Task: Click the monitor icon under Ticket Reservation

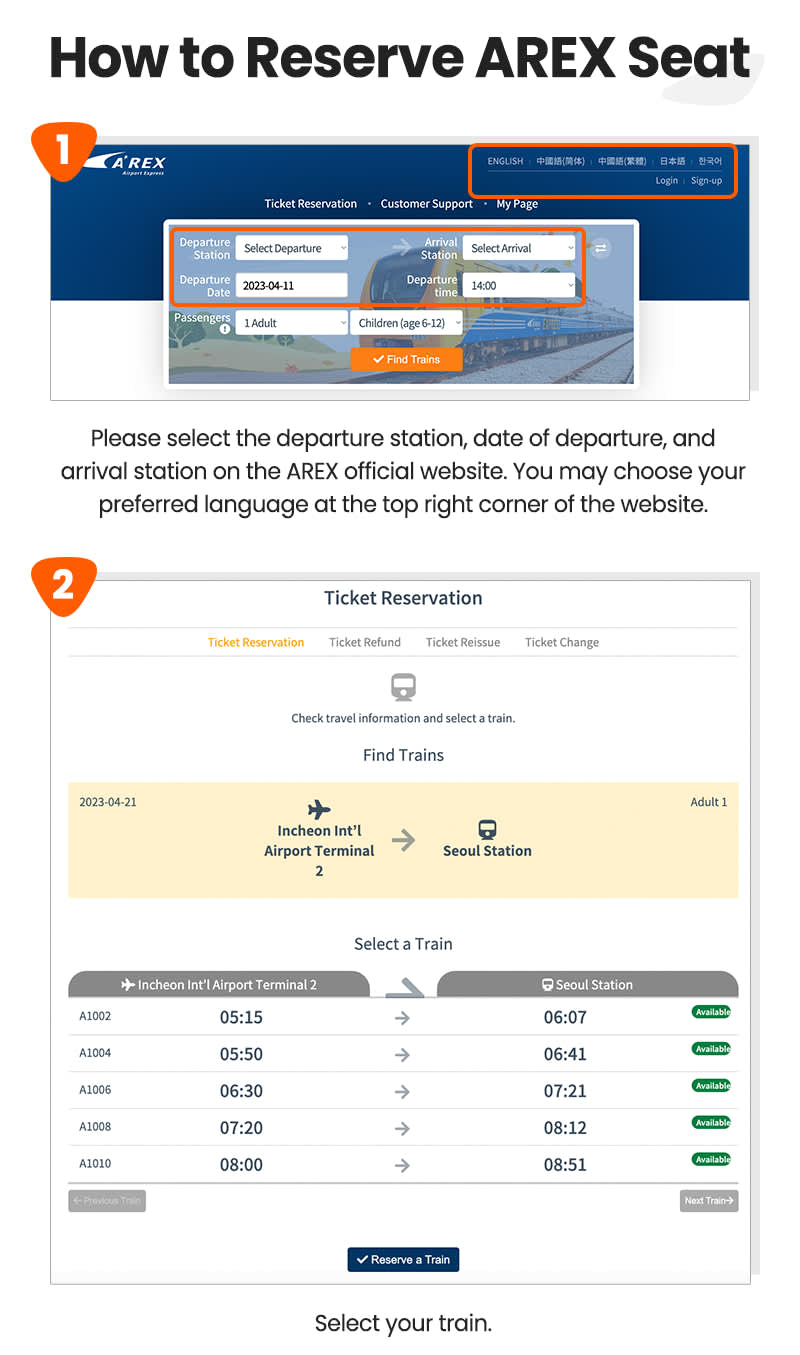Action: coord(403,686)
